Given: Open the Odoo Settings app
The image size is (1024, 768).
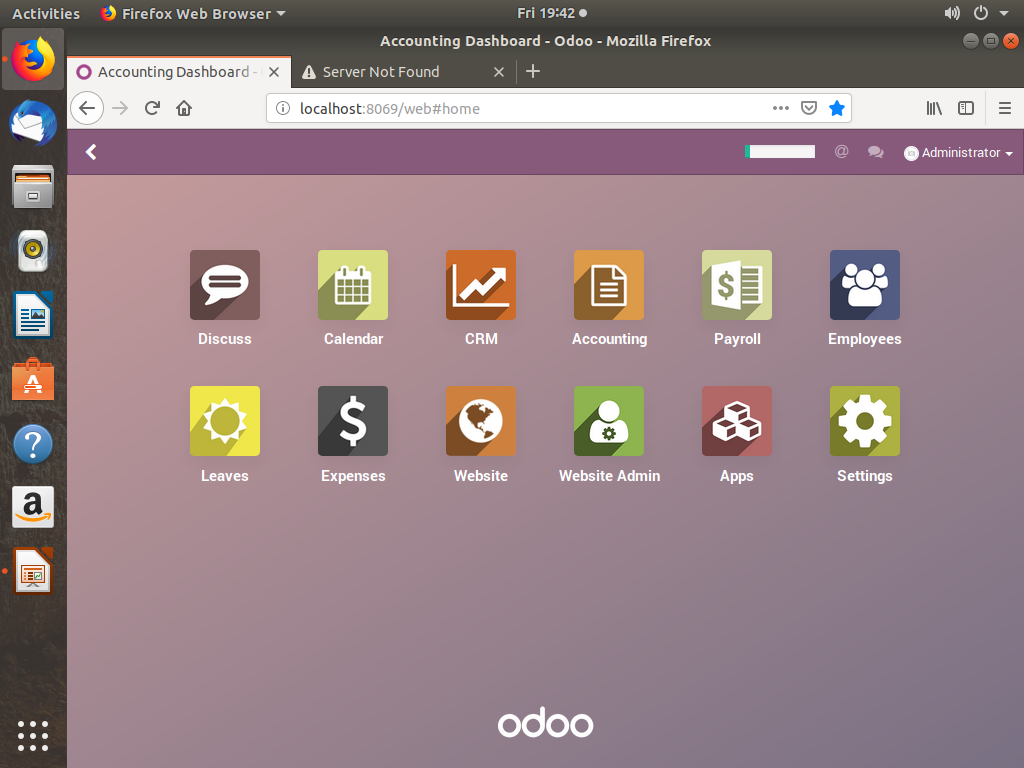Looking at the screenshot, I should pos(865,421).
